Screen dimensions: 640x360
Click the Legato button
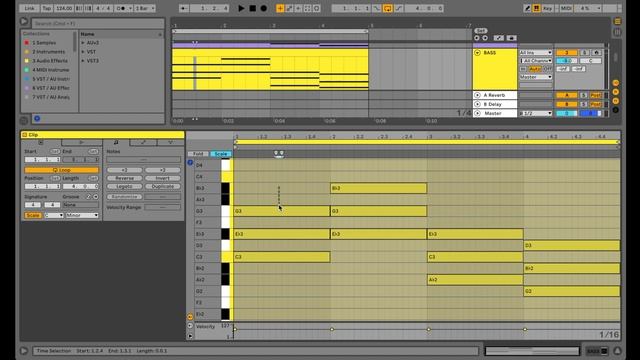[124, 187]
